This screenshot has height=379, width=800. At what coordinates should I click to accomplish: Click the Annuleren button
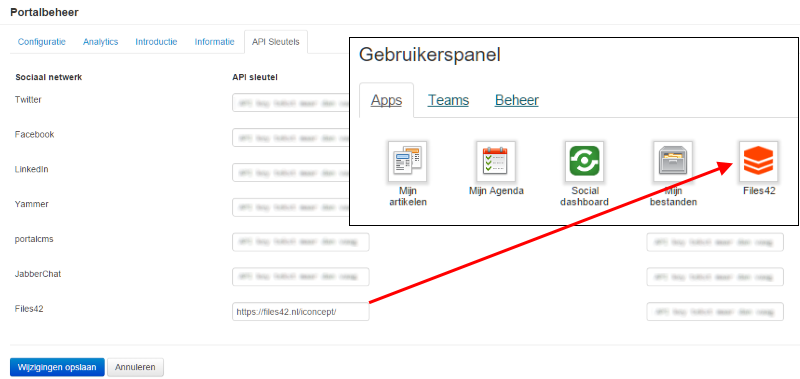pyautogui.click(x=135, y=367)
